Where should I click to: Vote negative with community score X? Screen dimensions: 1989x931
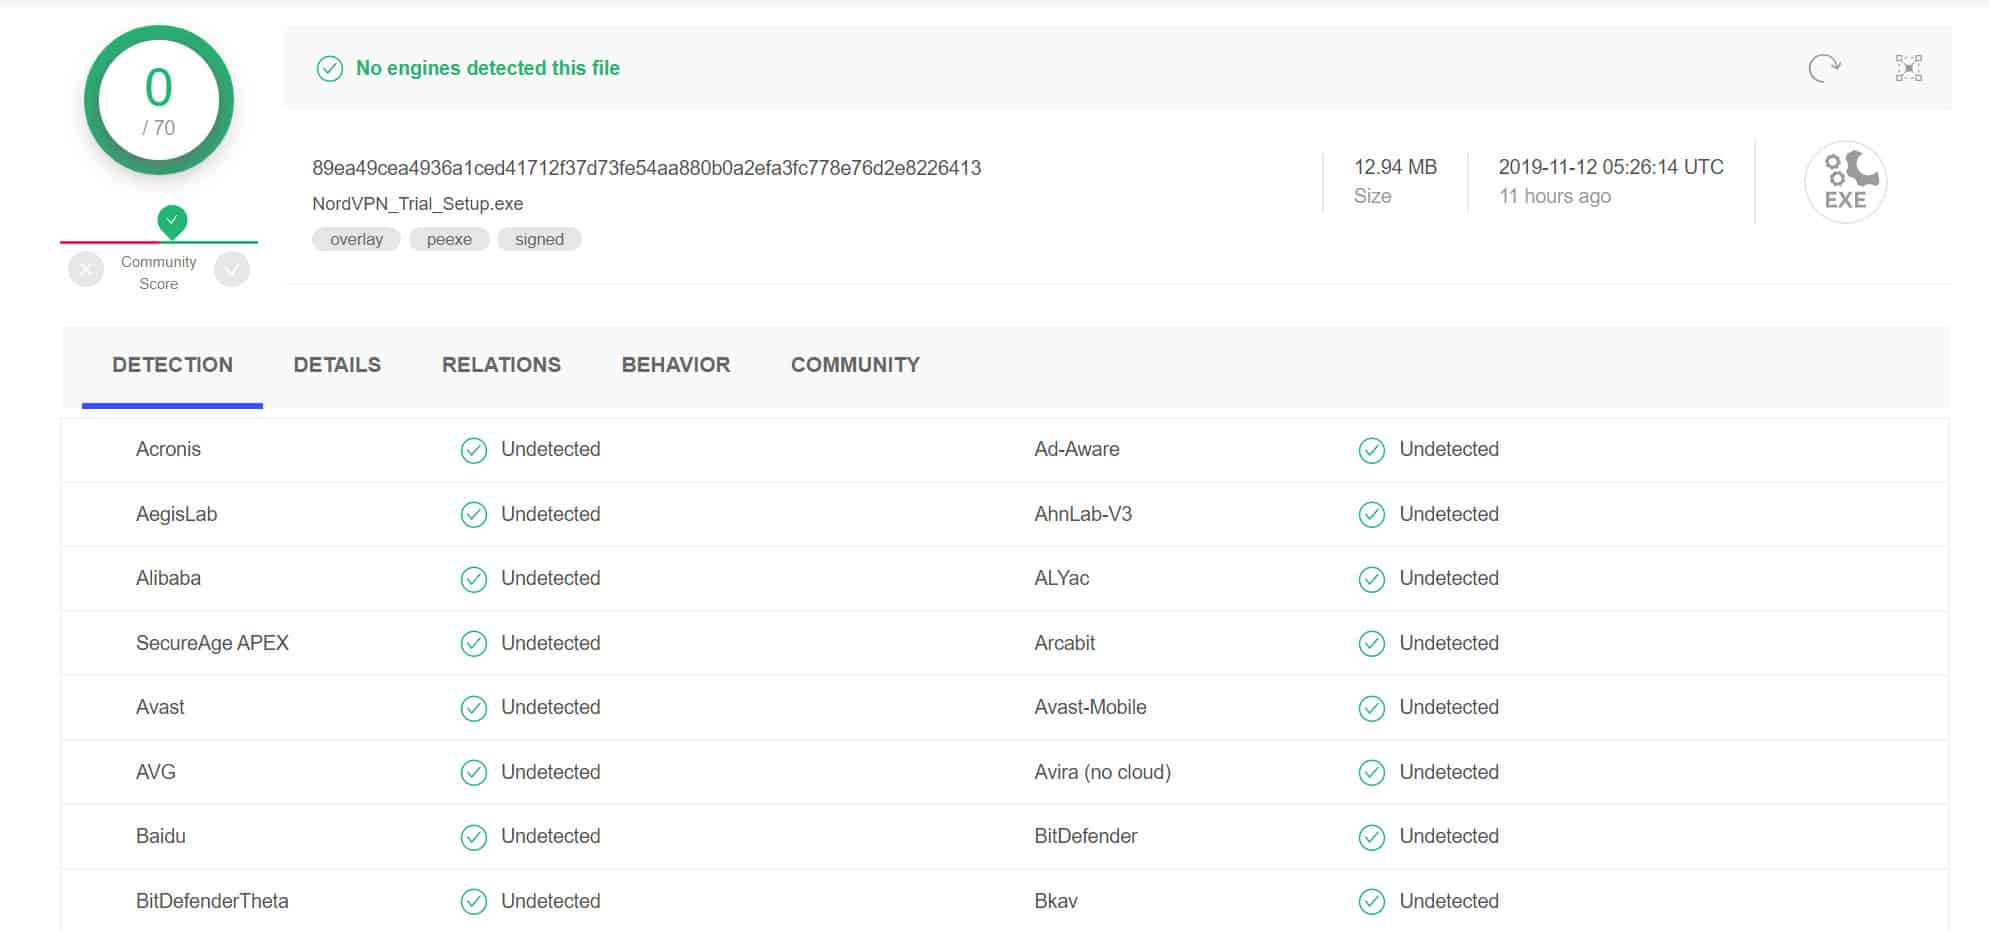[86, 269]
